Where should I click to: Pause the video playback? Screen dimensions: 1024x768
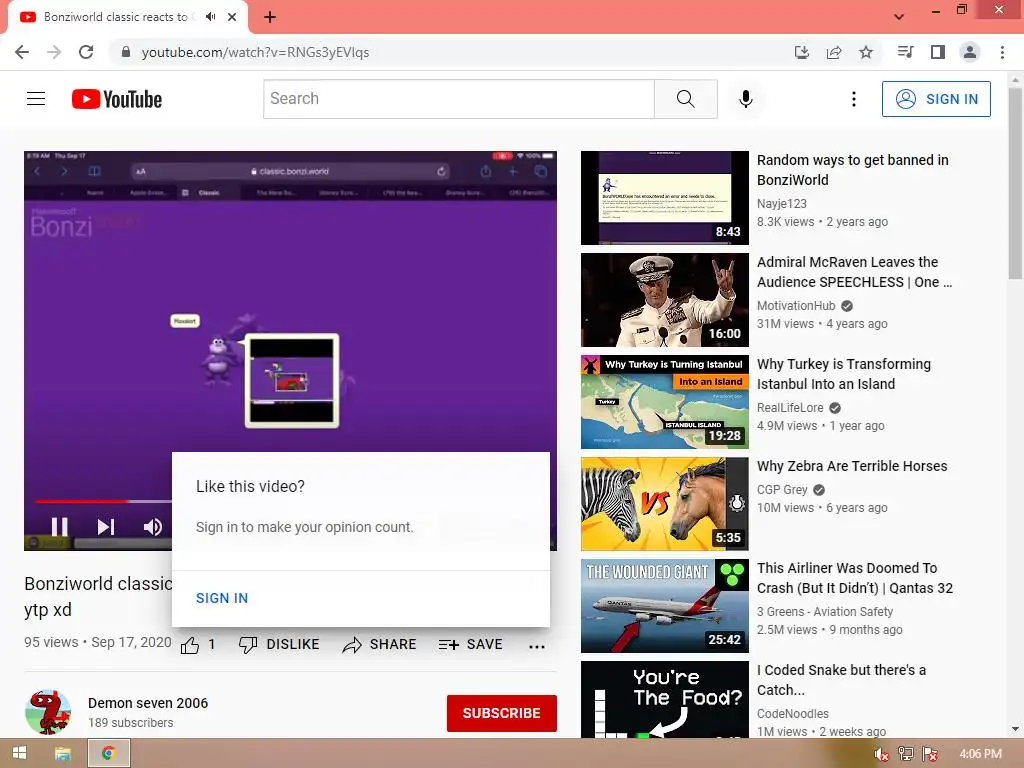(59, 526)
